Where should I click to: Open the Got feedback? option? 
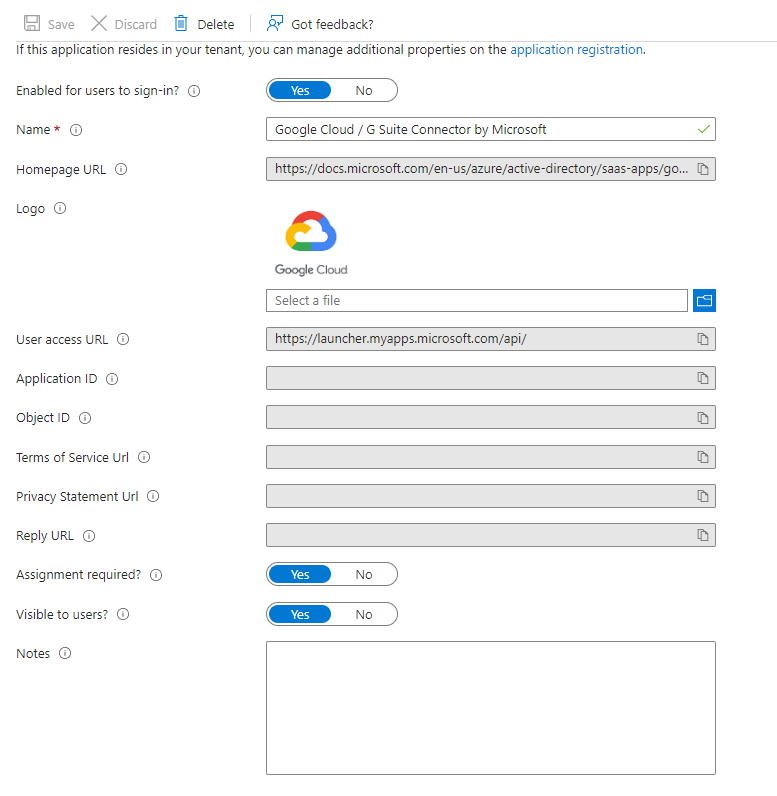(x=320, y=24)
